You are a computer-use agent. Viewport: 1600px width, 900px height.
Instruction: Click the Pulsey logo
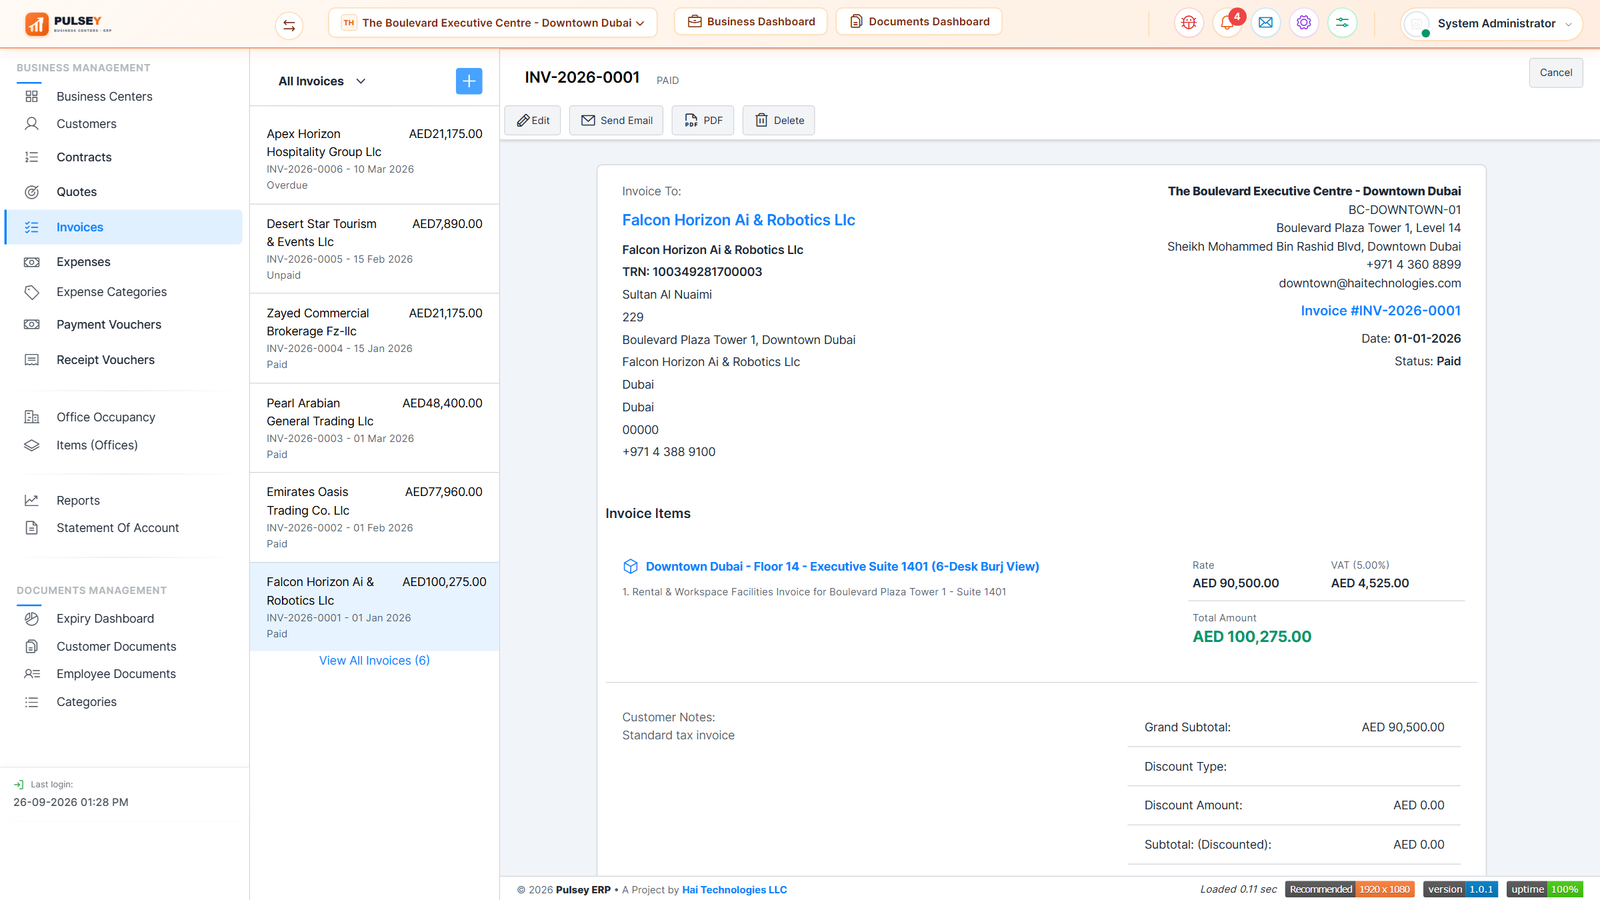click(x=69, y=24)
